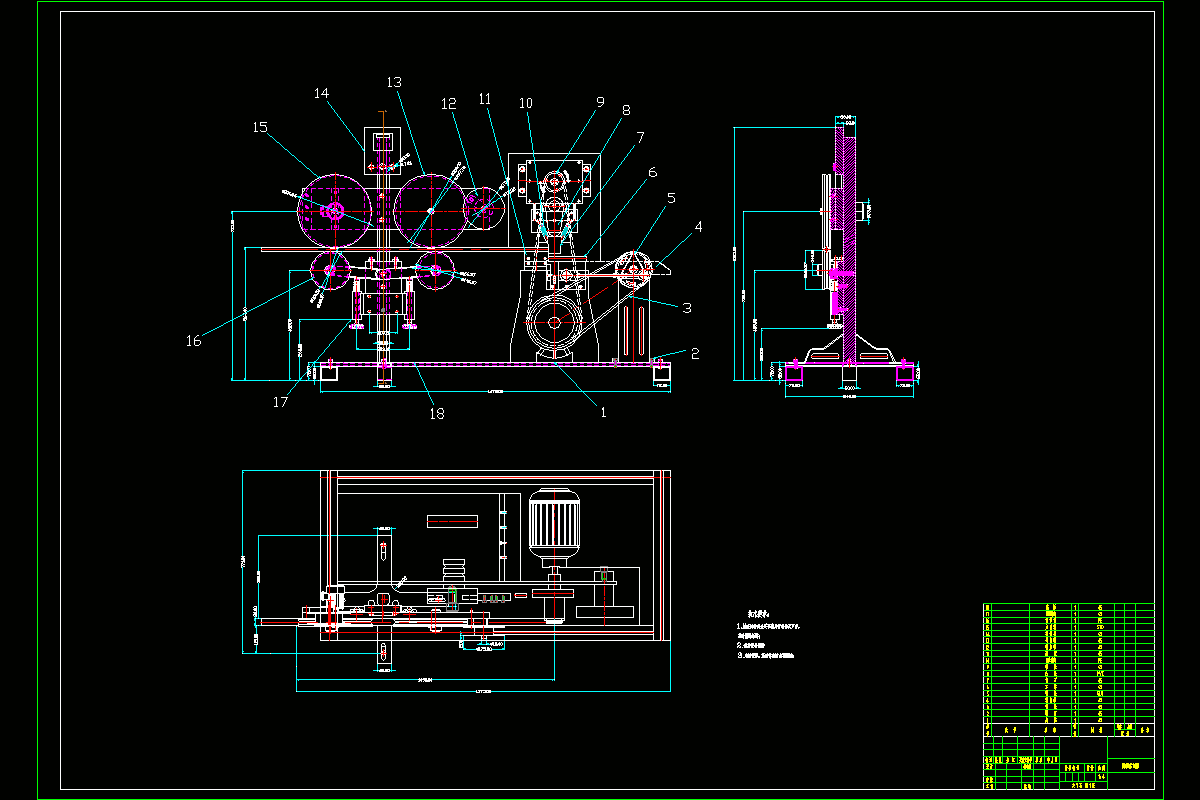Click part callout number 14
1200x800 pixels.
321,94
